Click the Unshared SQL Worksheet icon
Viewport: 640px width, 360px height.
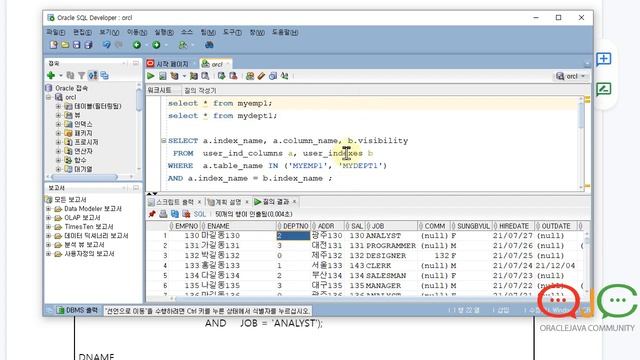click(x=250, y=76)
